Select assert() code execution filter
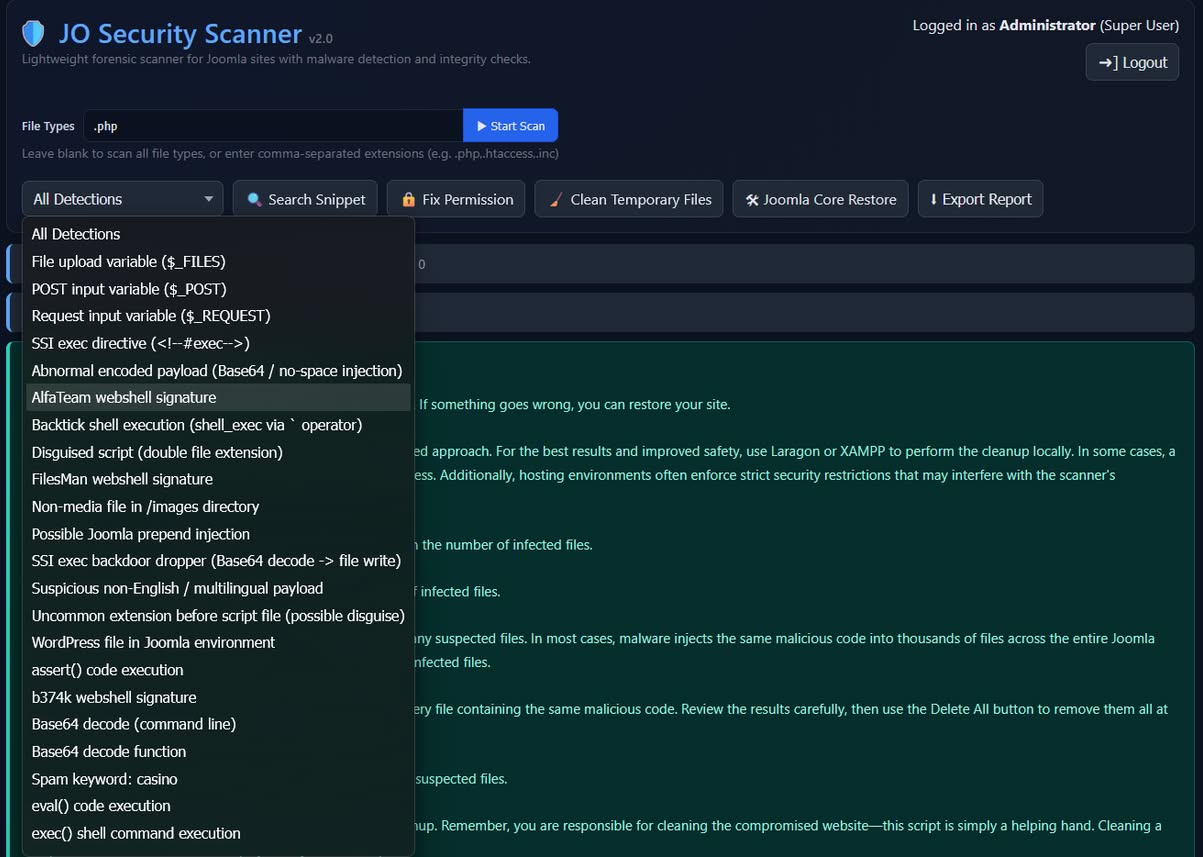This screenshot has width=1203, height=857. click(x=219, y=670)
